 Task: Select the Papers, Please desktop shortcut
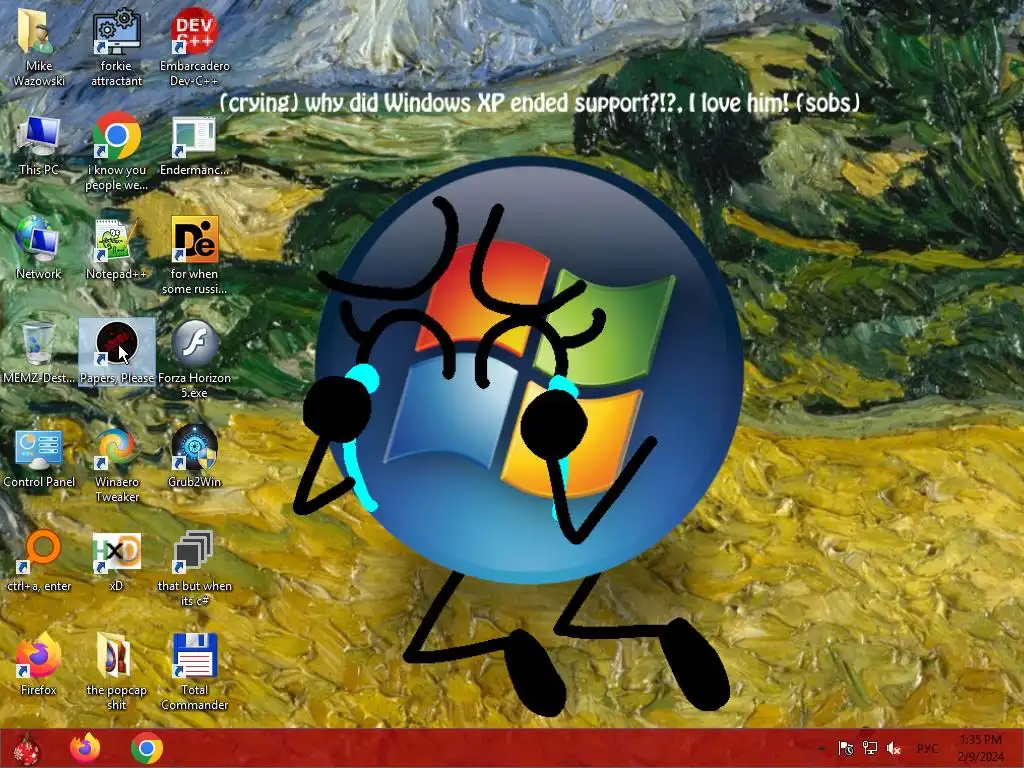pyautogui.click(x=117, y=353)
